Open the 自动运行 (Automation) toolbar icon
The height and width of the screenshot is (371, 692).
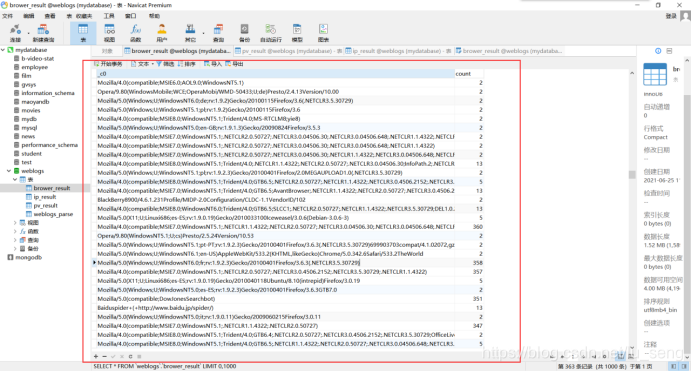271,33
